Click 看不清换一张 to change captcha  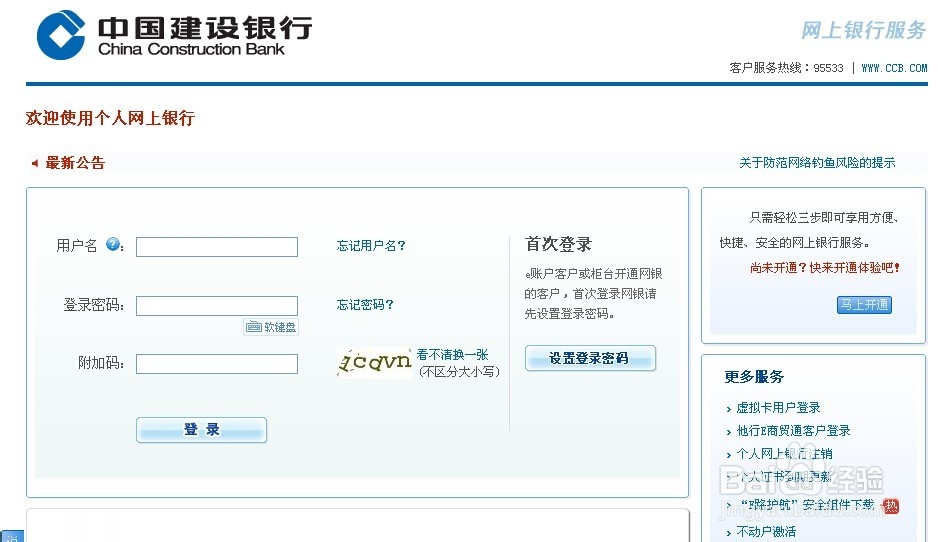click(453, 354)
